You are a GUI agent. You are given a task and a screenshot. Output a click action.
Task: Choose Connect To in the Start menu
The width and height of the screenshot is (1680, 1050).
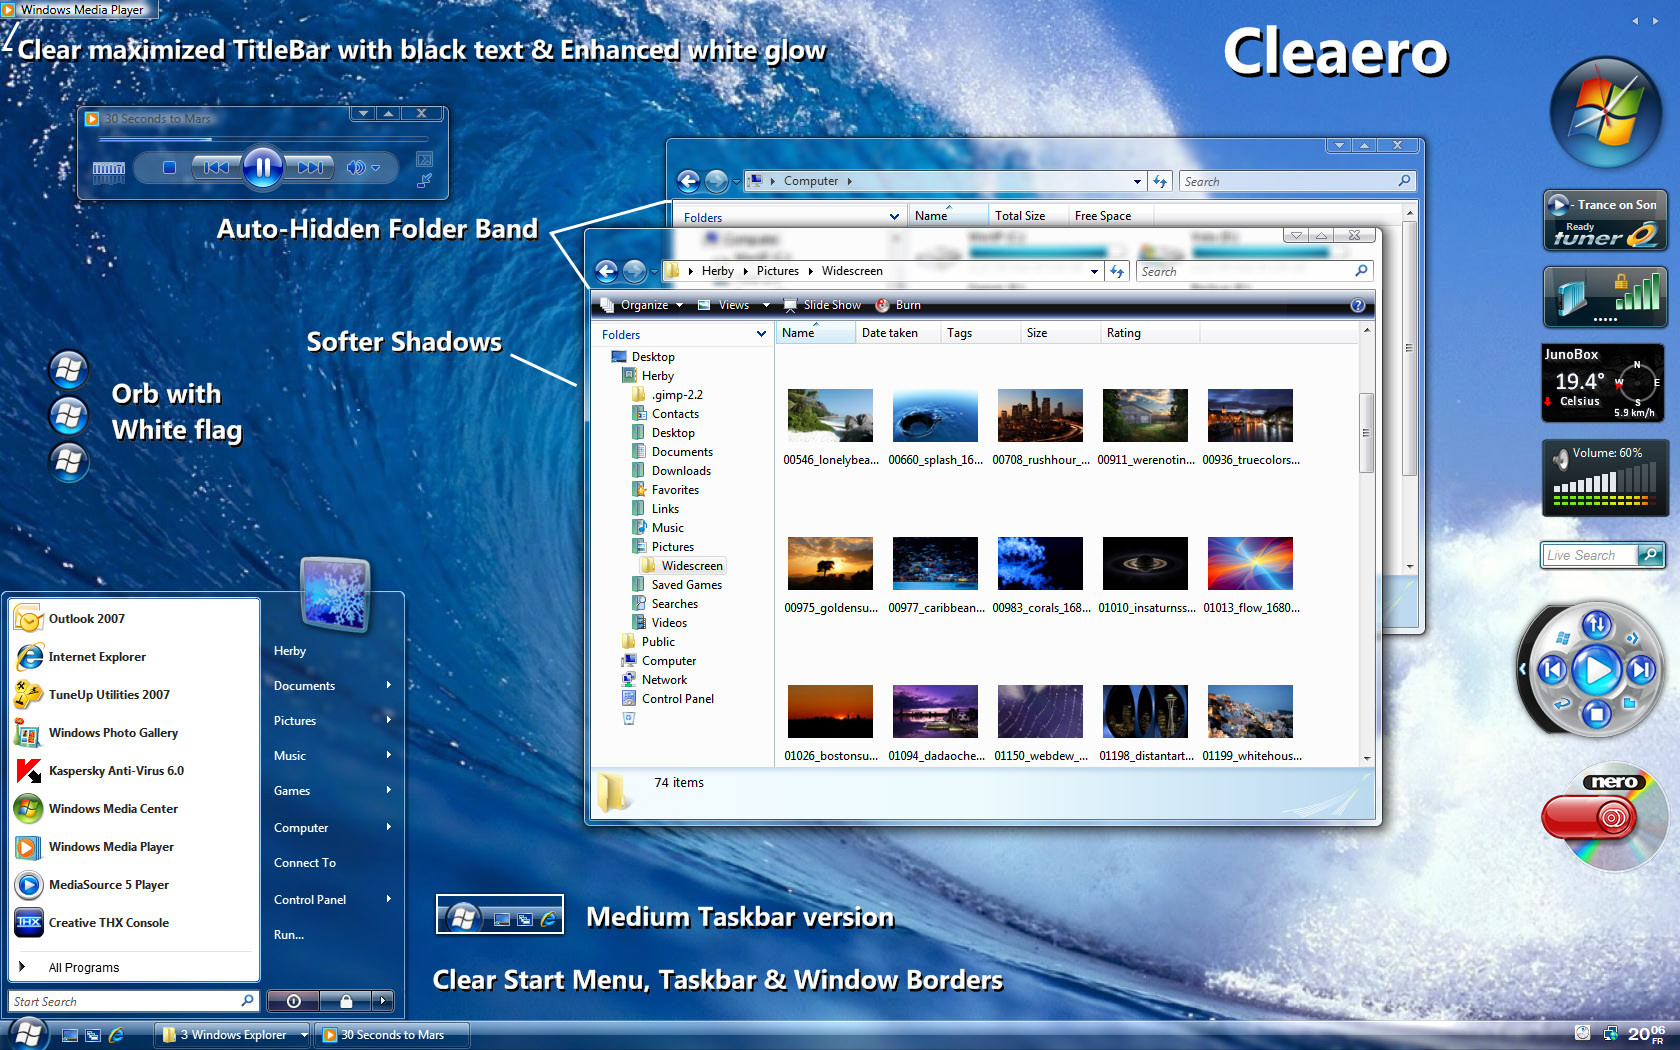coord(304,863)
